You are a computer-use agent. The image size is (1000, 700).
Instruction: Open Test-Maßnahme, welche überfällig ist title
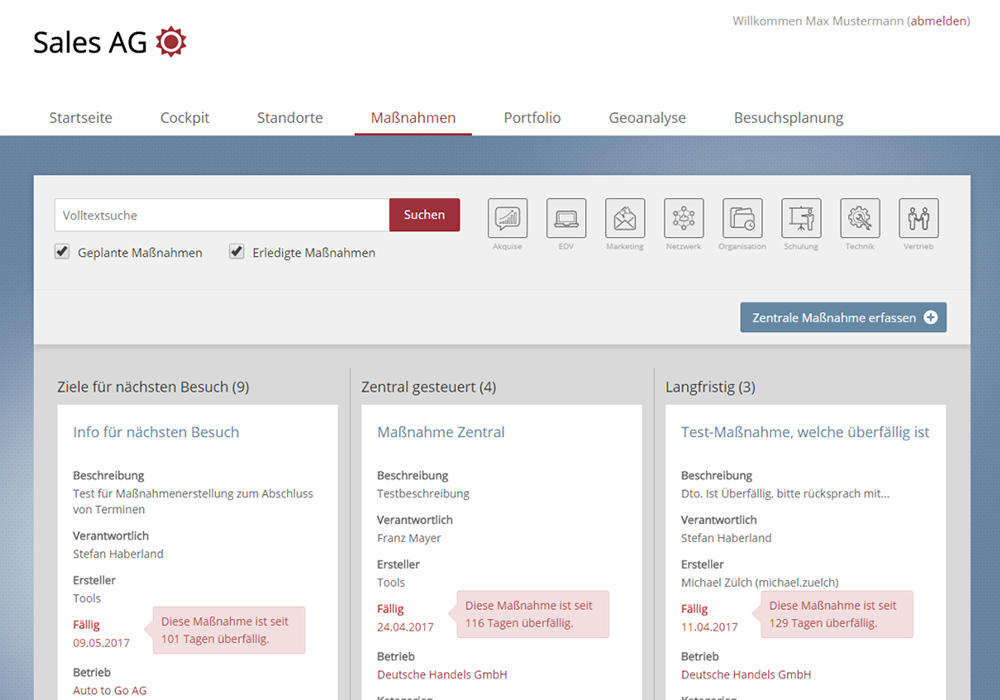pos(805,432)
